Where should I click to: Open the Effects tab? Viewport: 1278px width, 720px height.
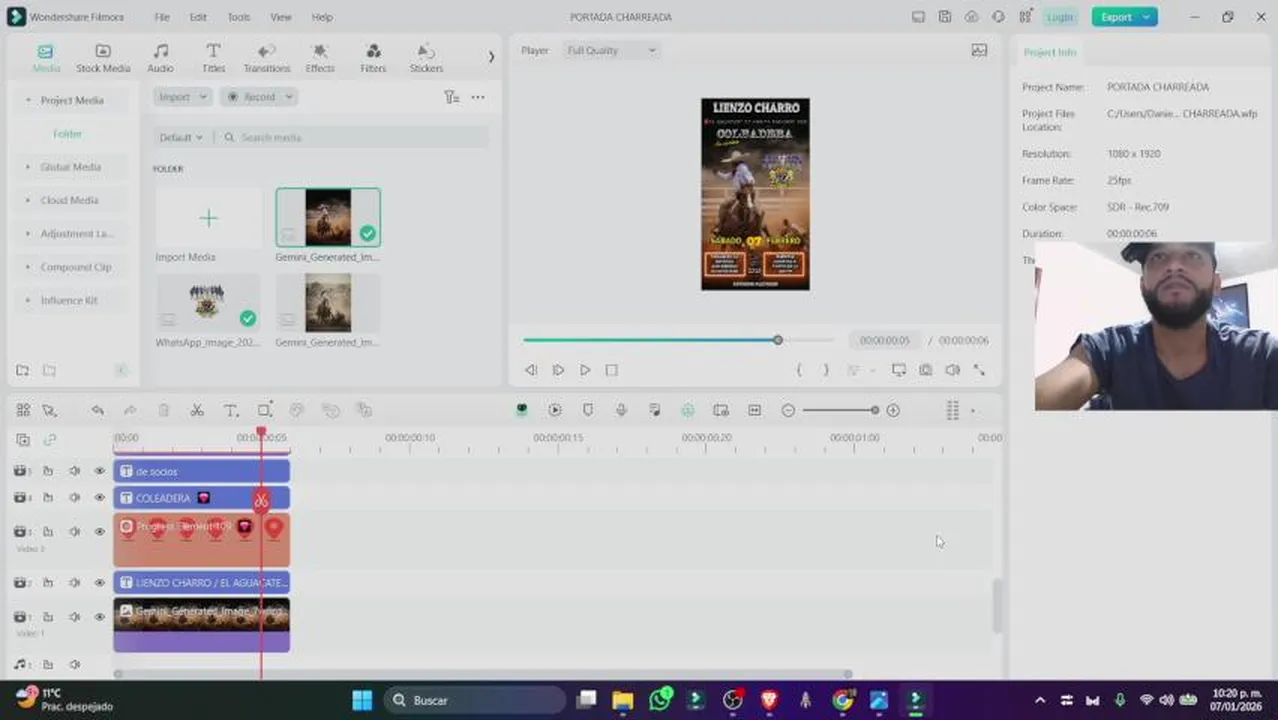(x=320, y=58)
